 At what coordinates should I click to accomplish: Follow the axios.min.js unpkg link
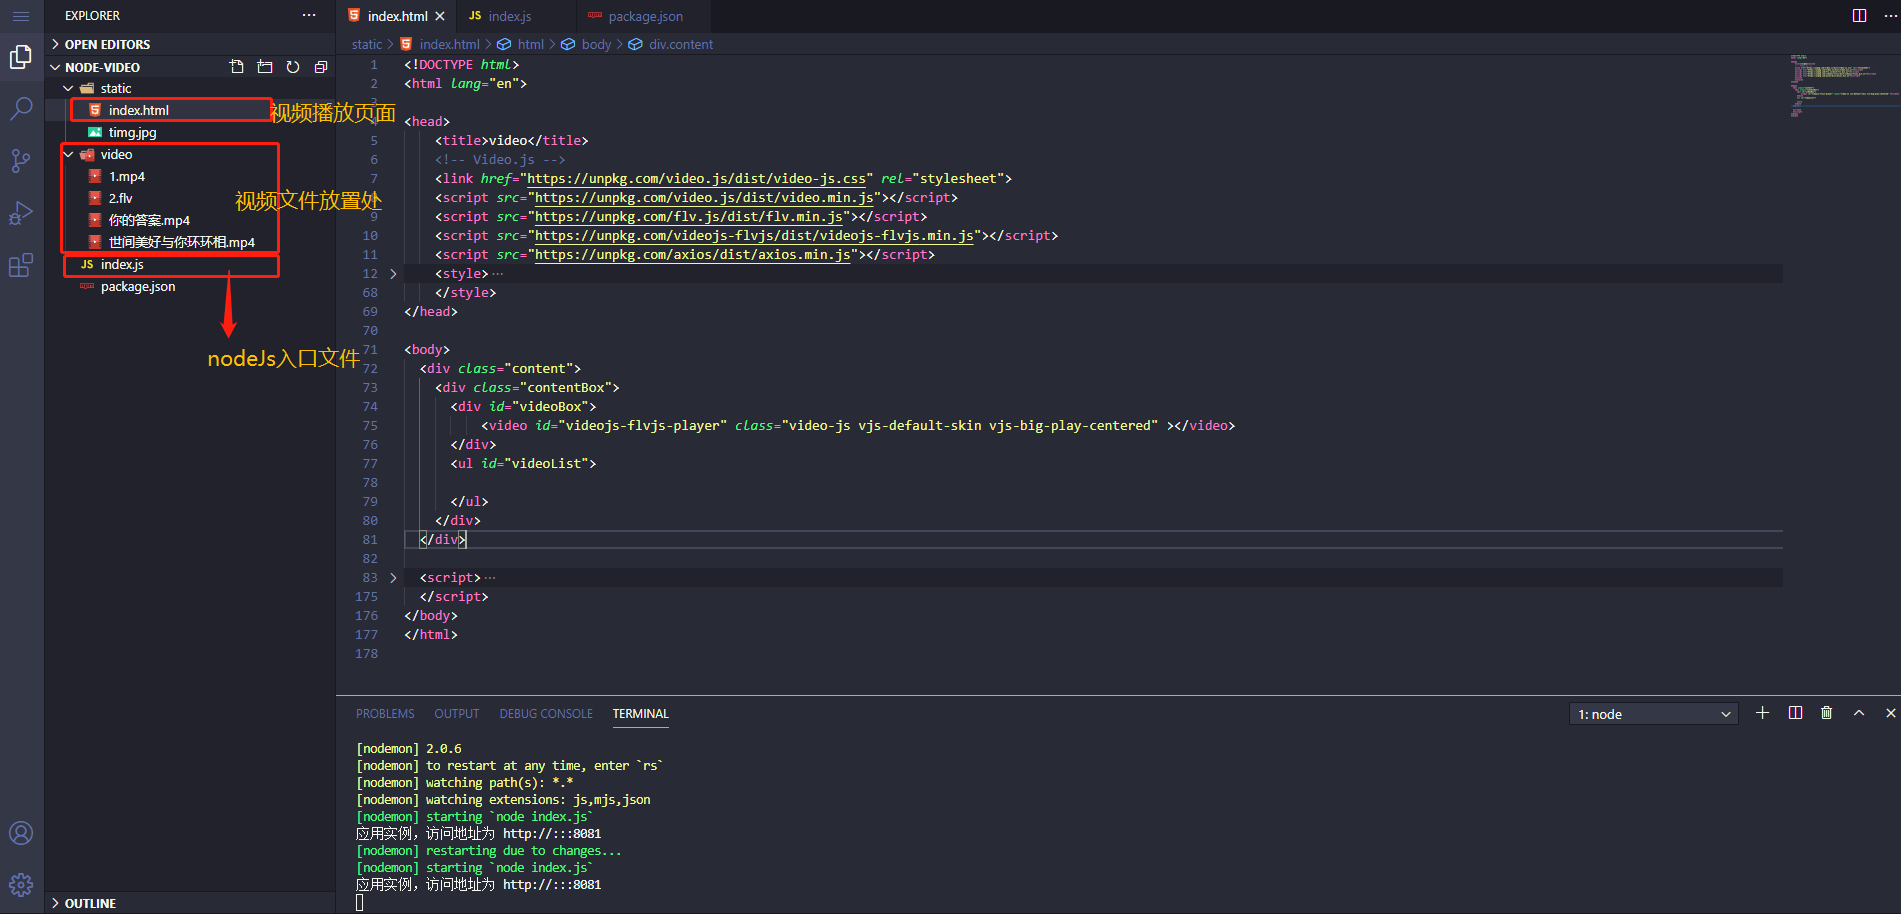[x=694, y=254]
